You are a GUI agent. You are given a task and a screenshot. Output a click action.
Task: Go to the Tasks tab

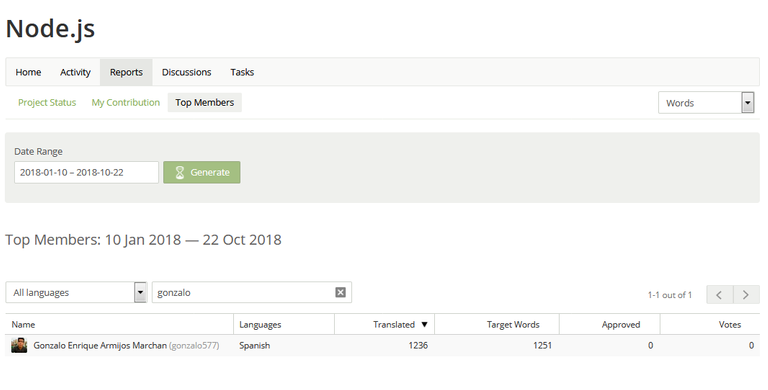click(x=242, y=72)
